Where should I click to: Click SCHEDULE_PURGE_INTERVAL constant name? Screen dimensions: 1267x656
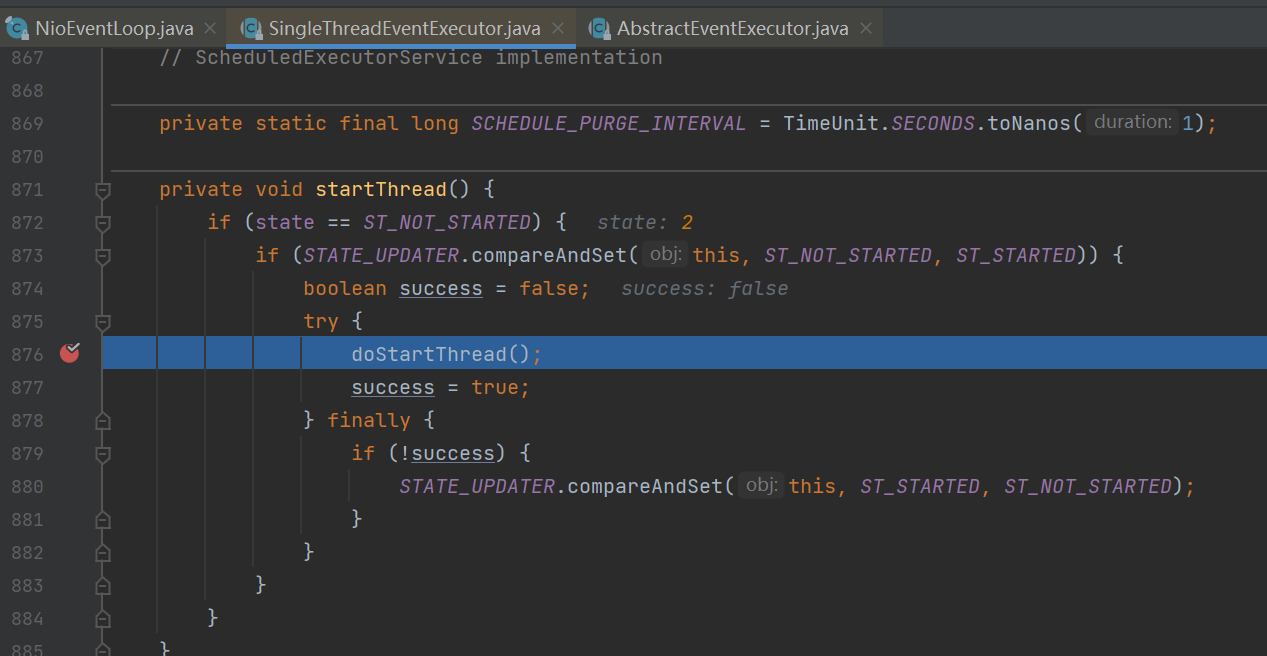[x=608, y=124]
